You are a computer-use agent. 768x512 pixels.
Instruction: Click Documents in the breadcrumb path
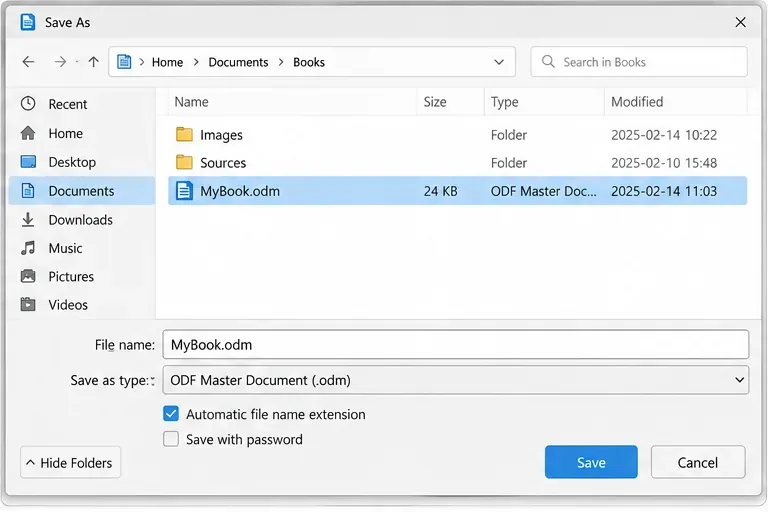point(239,62)
